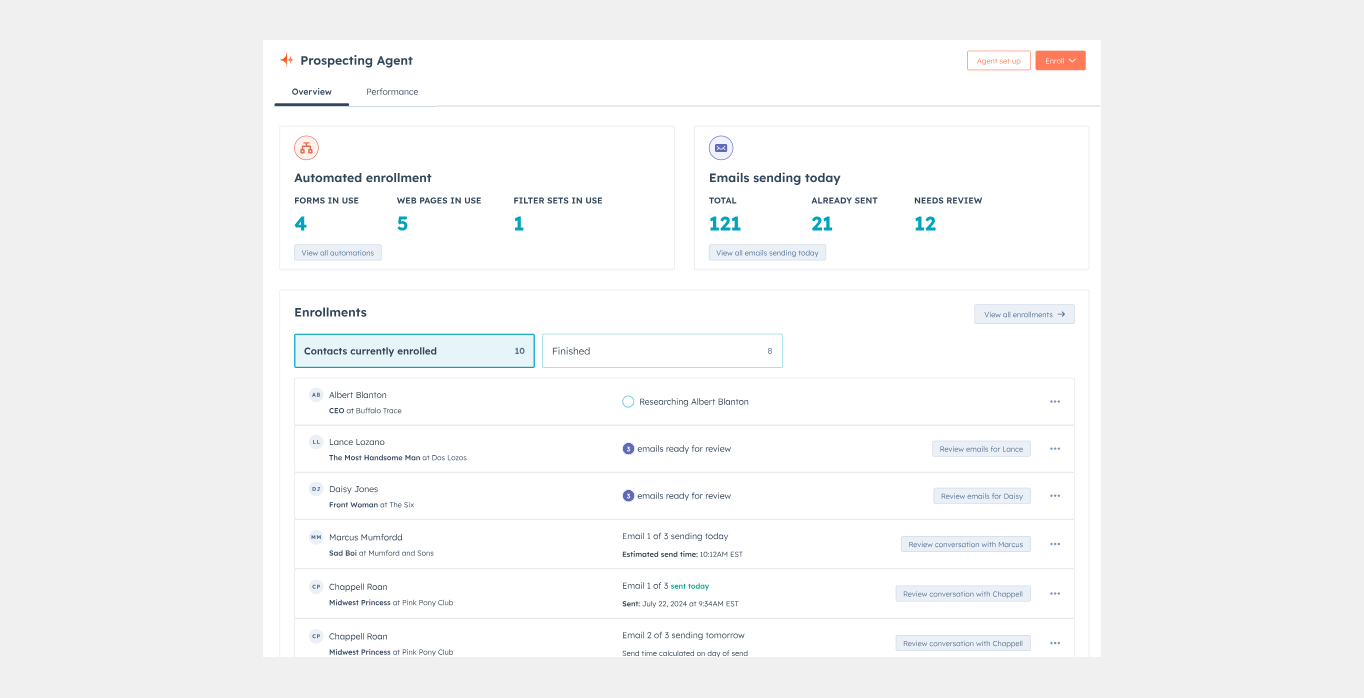Image resolution: width=1364 pixels, height=698 pixels.
Task: Open Albert Blanton's avatar initials badge
Action: tap(316, 395)
